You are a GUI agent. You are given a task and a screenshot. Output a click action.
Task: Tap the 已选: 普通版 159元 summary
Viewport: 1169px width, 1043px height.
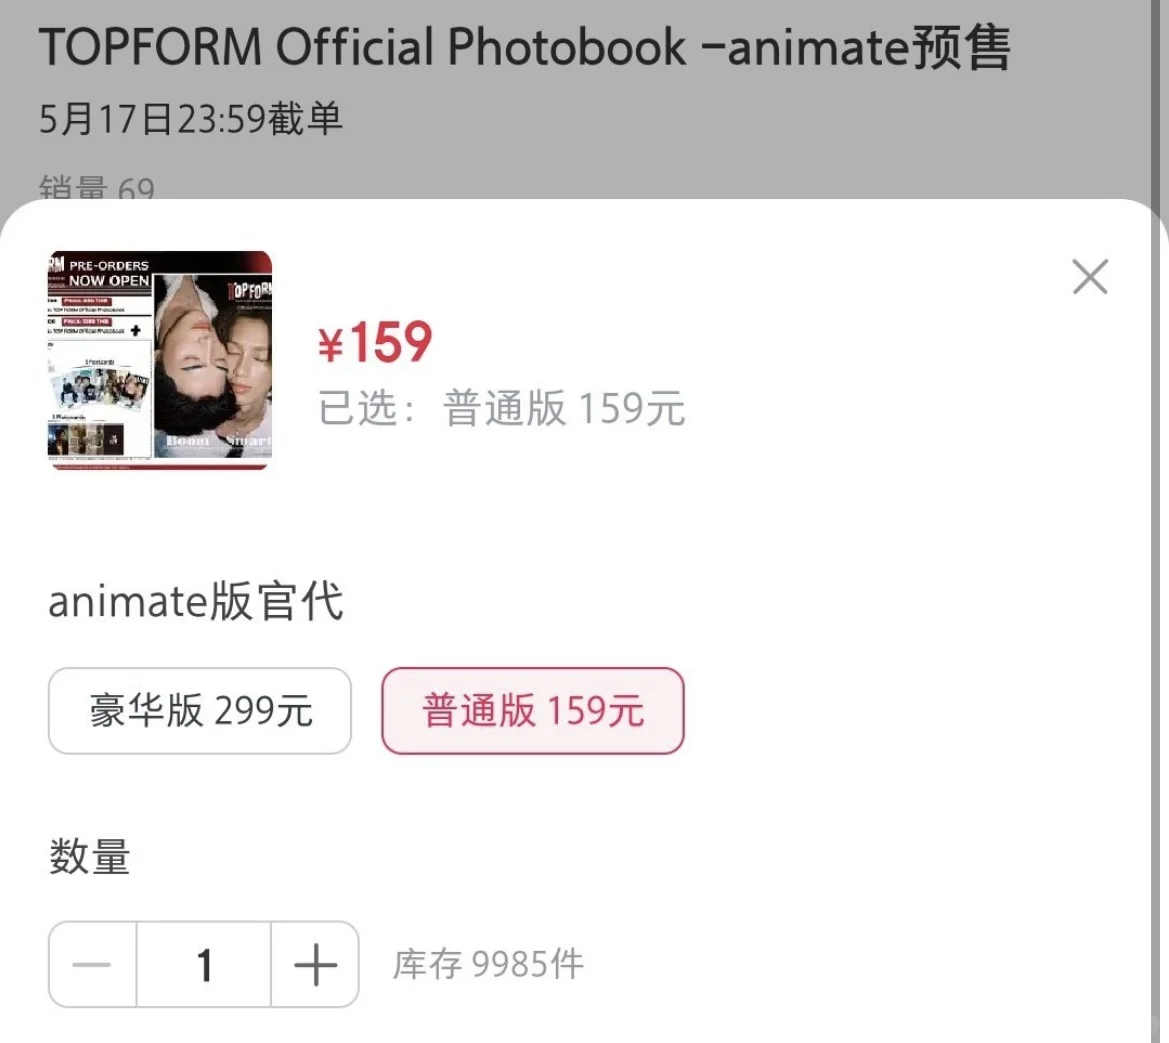[x=501, y=408]
